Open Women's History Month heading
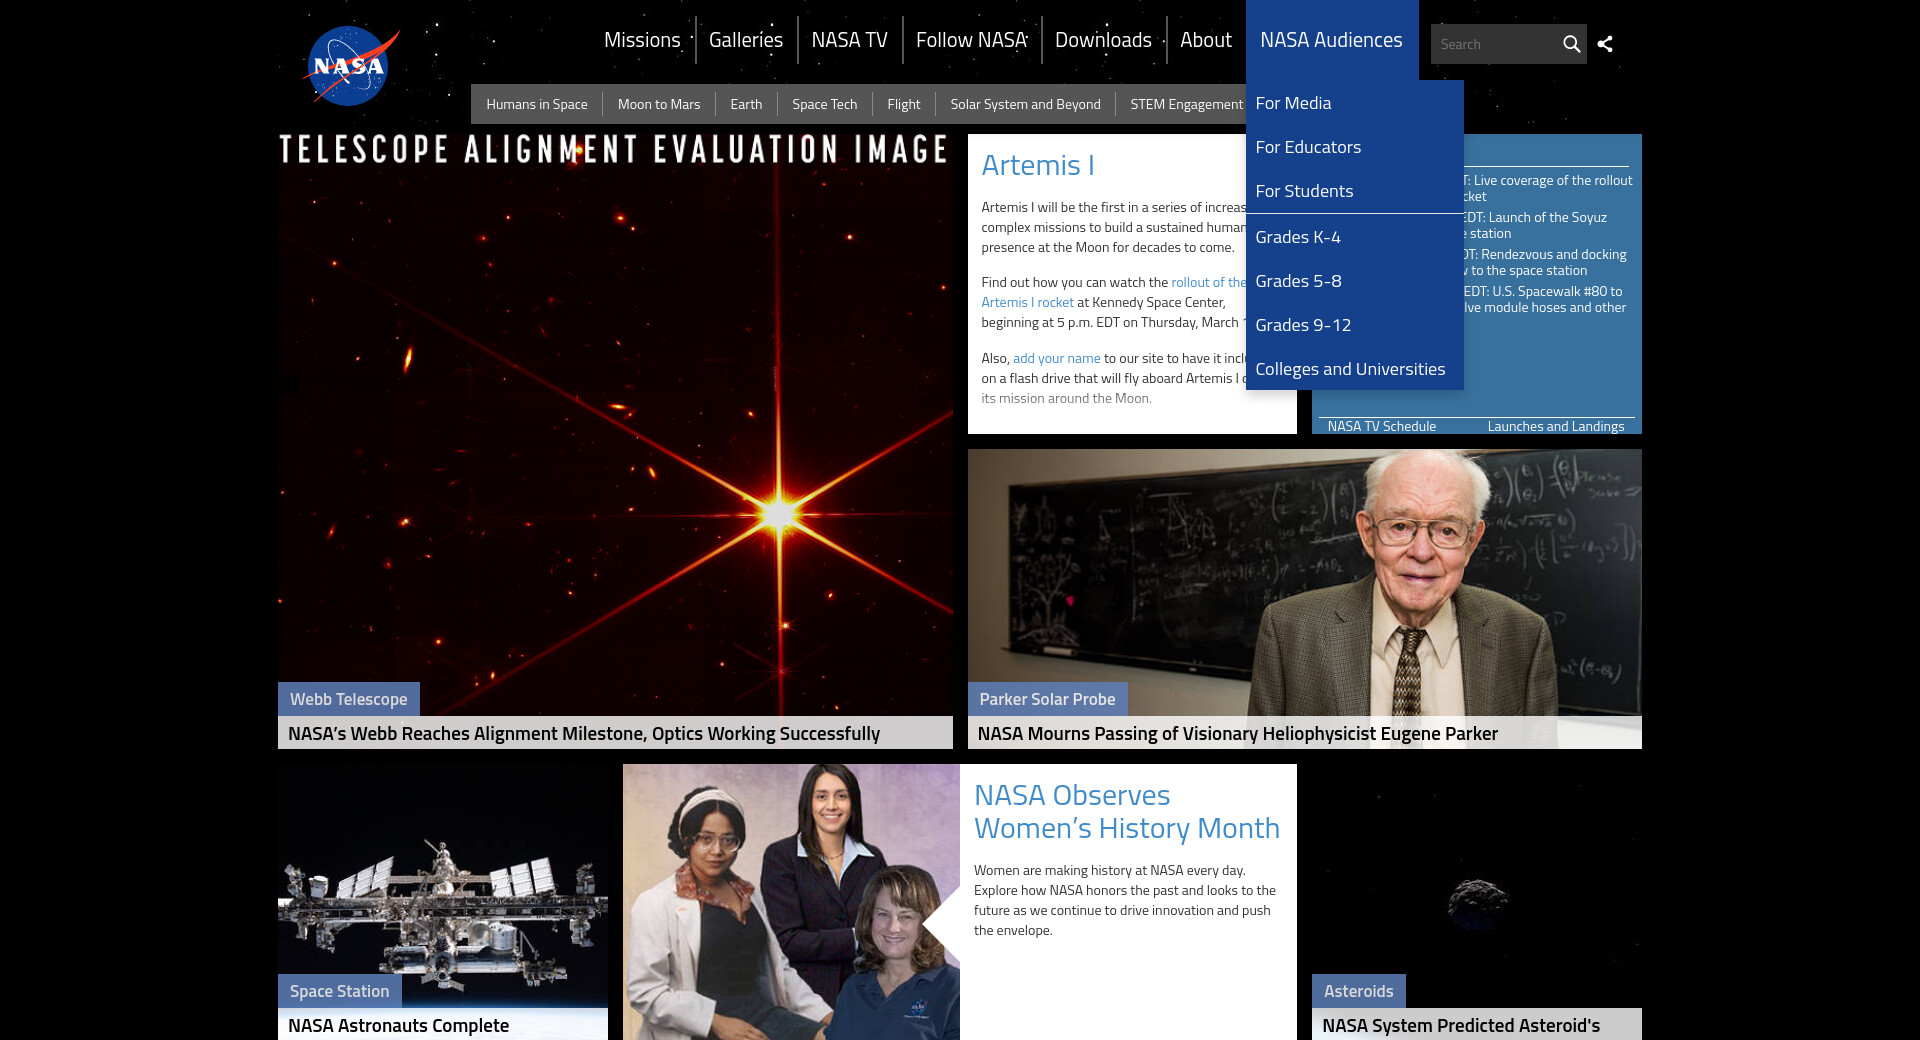This screenshot has width=1920, height=1040. 1127,812
